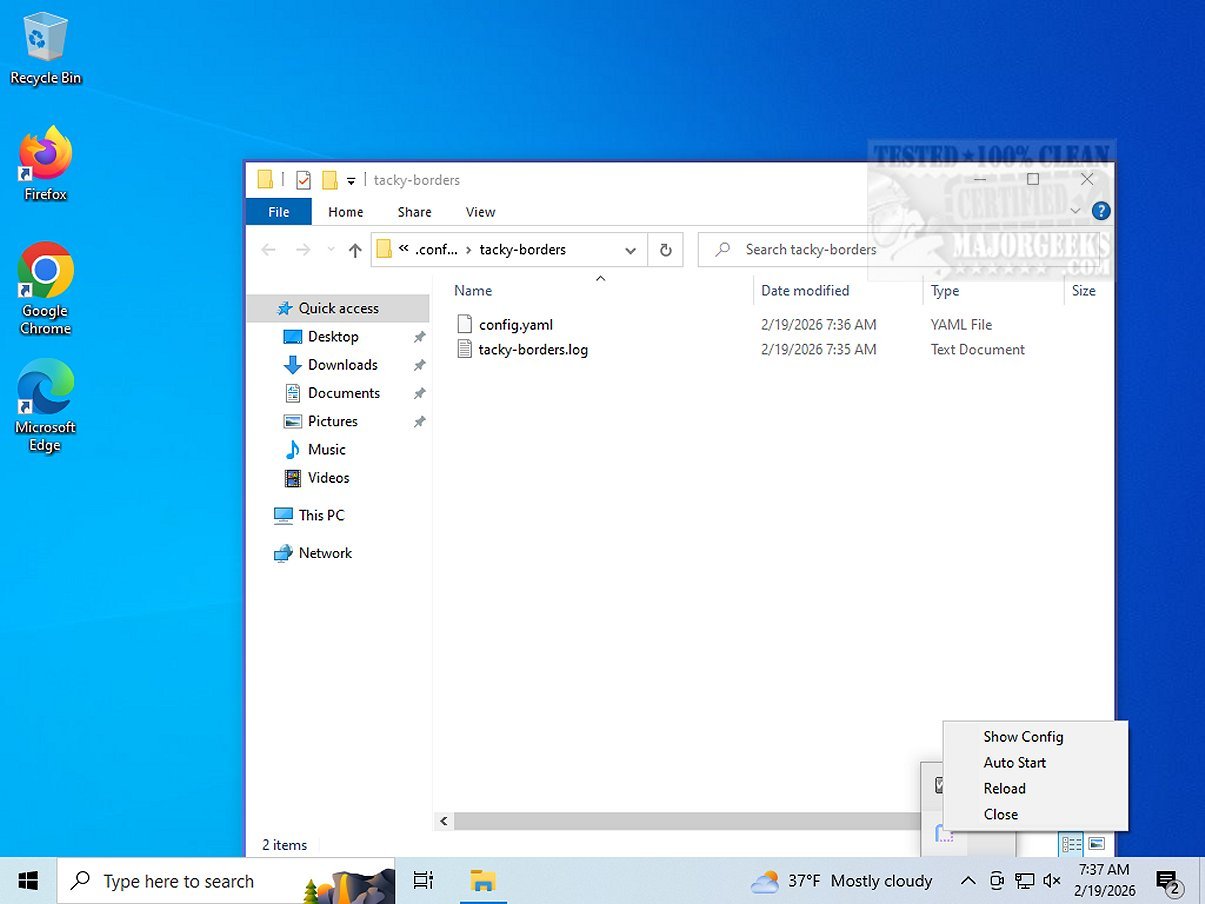The image size is (1205, 904).
Task: Expand the ribbon with the chevron
Action: [1075, 211]
